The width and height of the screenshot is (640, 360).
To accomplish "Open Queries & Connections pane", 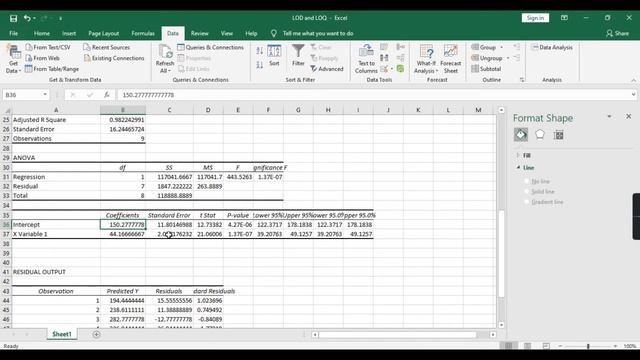I will [x=211, y=47].
